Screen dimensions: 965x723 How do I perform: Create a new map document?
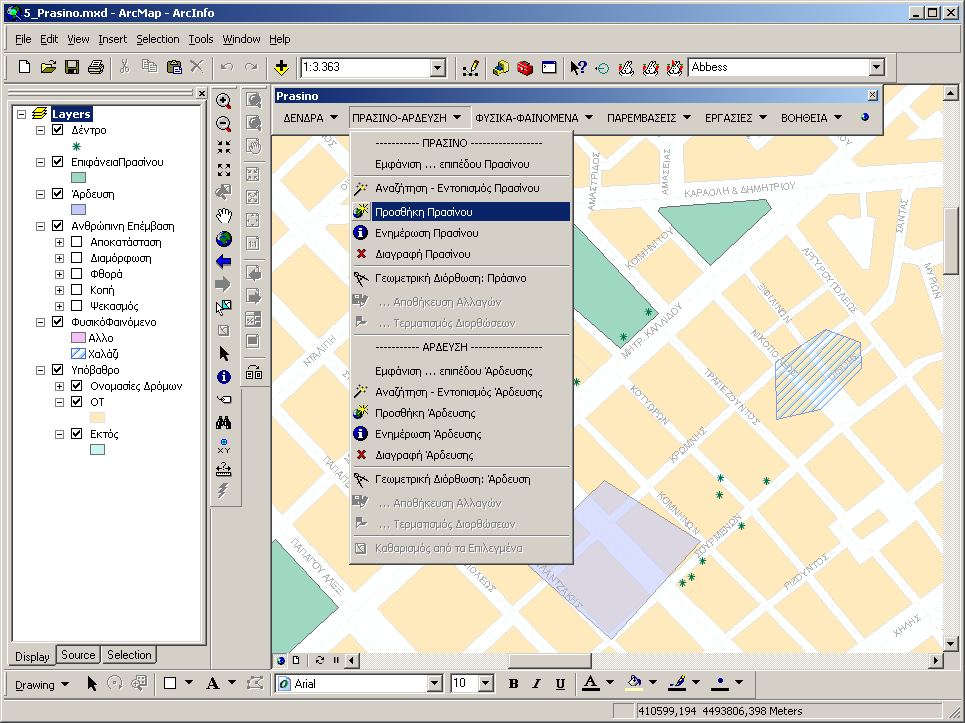(25, 67)
